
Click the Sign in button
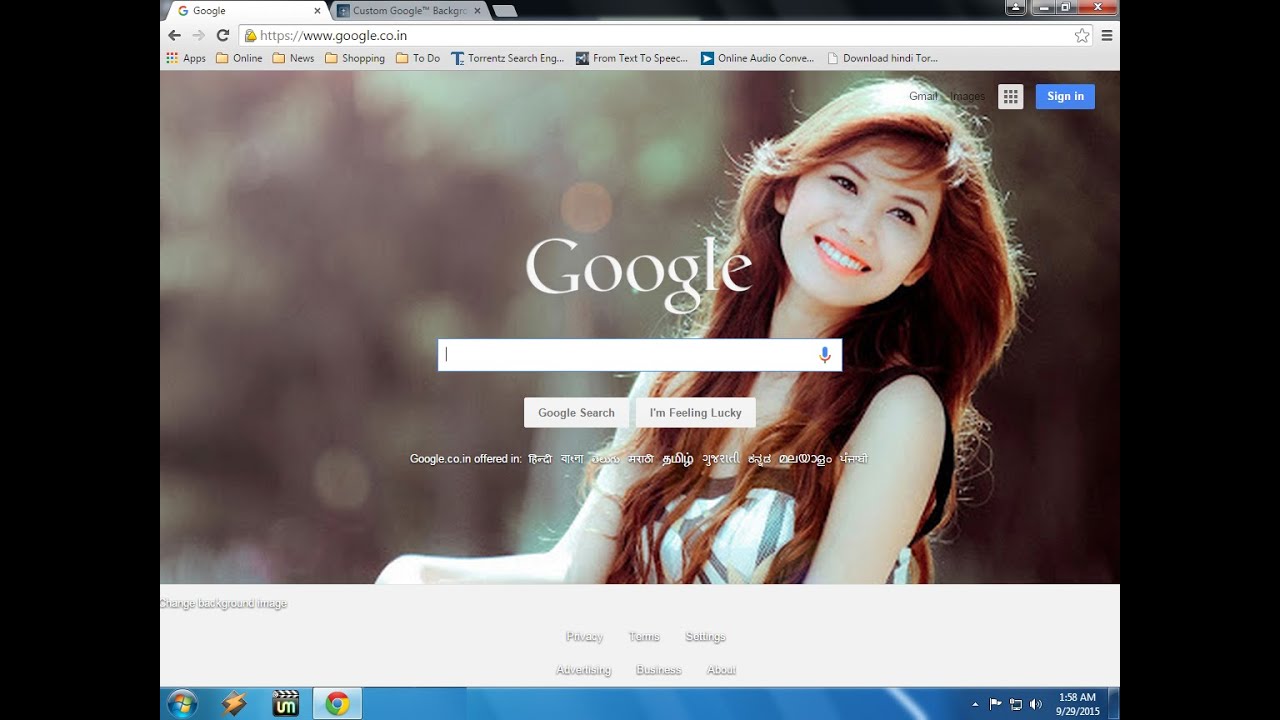(1065, 96)
